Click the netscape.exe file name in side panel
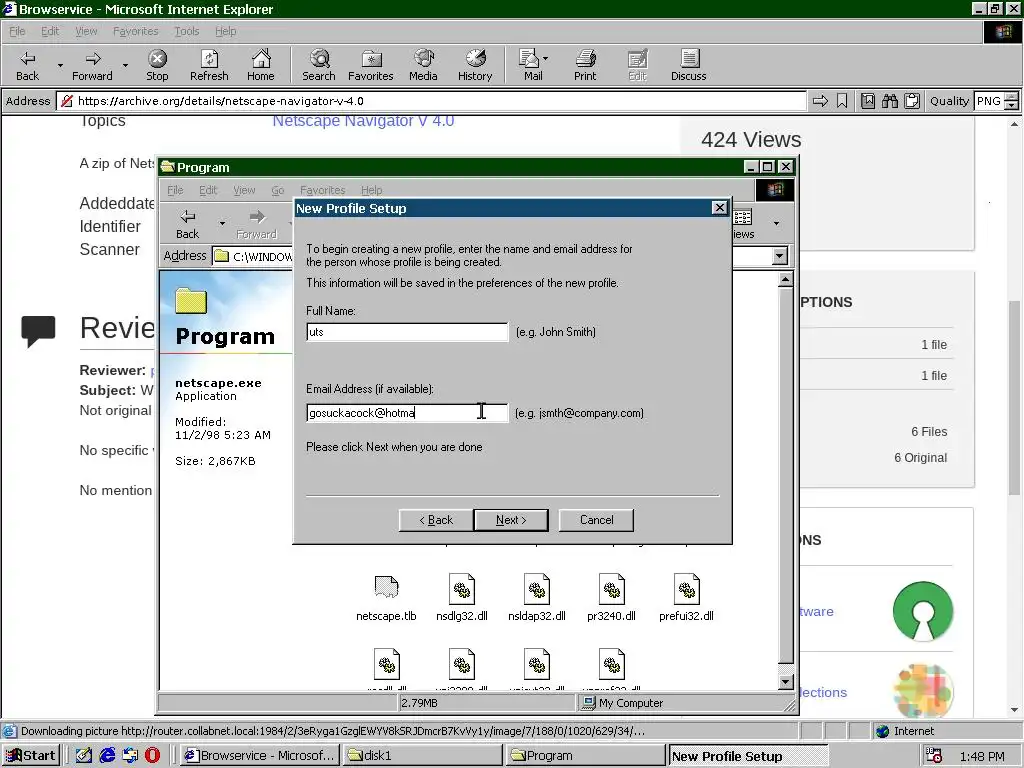Viewport: 1024px width, 768px height. 218,383
